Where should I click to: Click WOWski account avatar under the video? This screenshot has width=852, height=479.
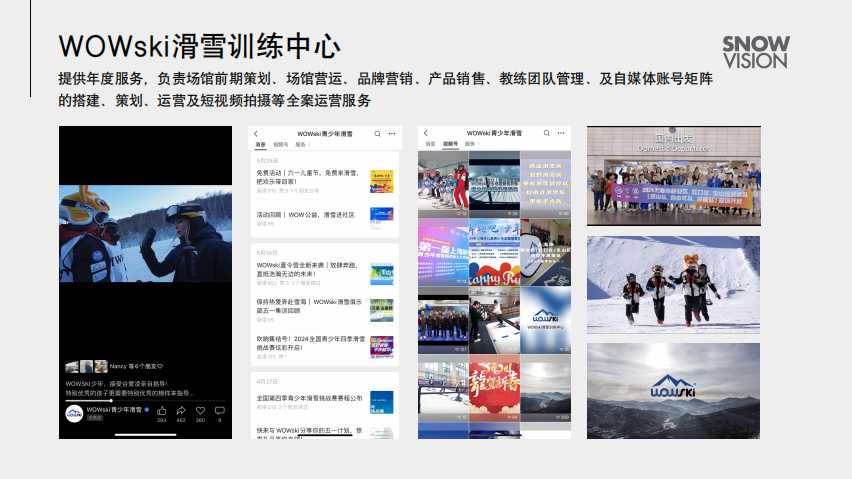click(x=74, y=412)
